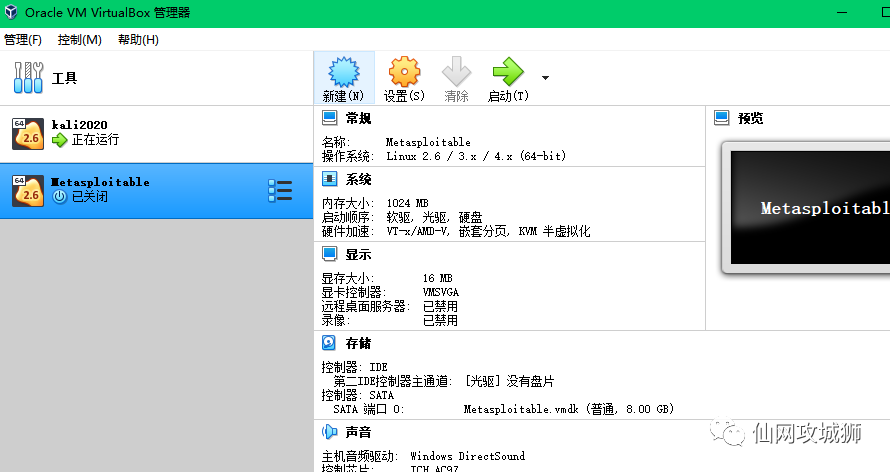This screenshot has width=890, height=472.
Task: Click the 'VMSVGA' graphics controller value
Action: [x=441, y=292]
